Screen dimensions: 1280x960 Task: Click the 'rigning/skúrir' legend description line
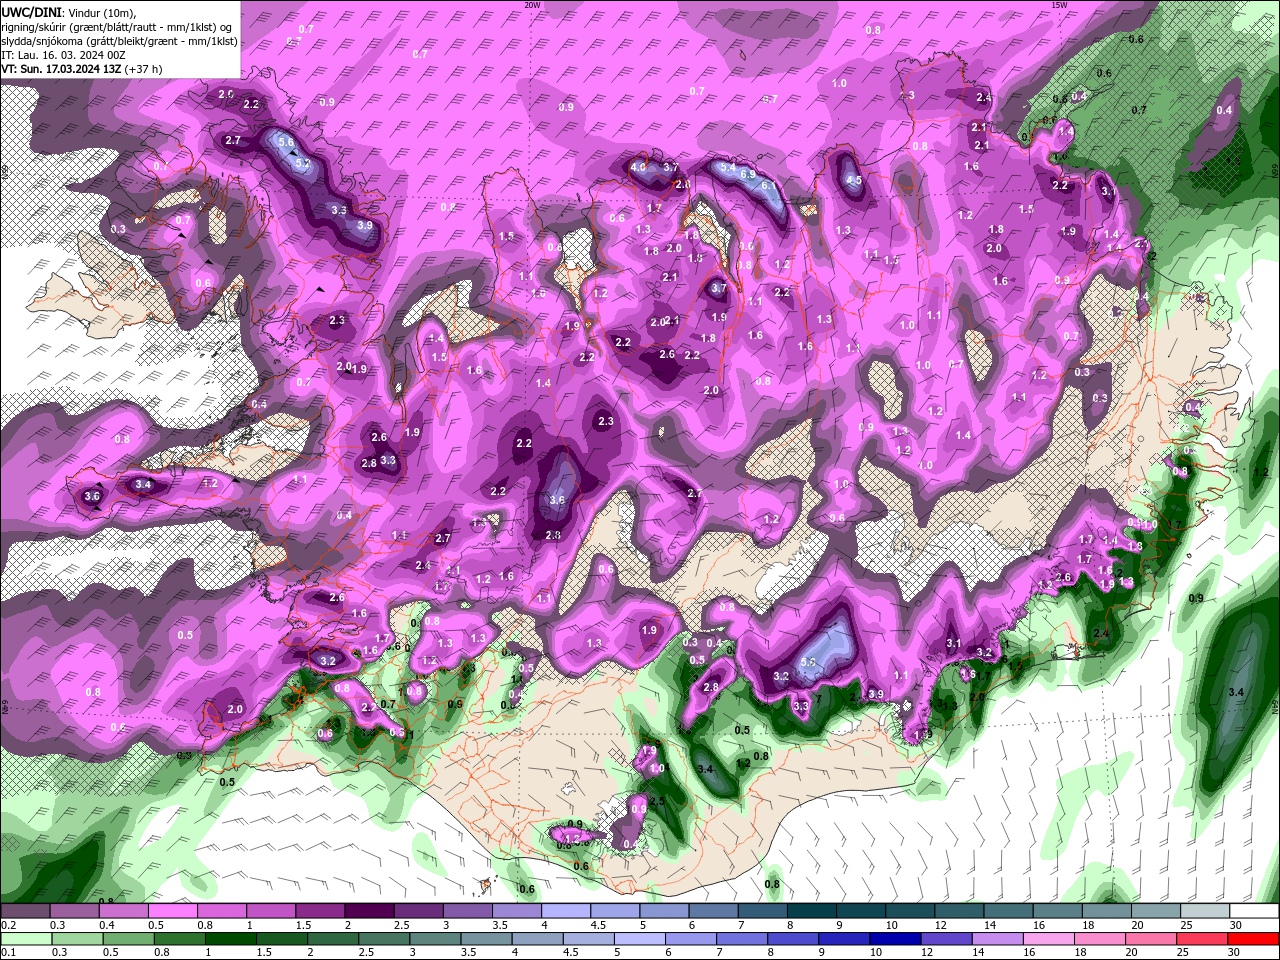pos(117,26)
